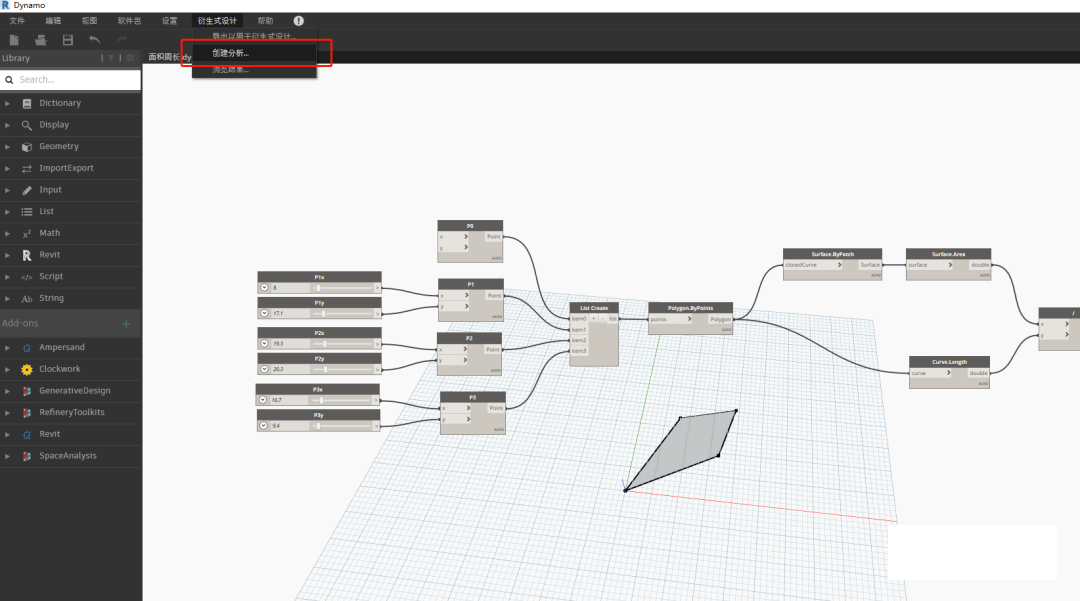Click the RefineryToolkits add-on label

tap(72, 412)
